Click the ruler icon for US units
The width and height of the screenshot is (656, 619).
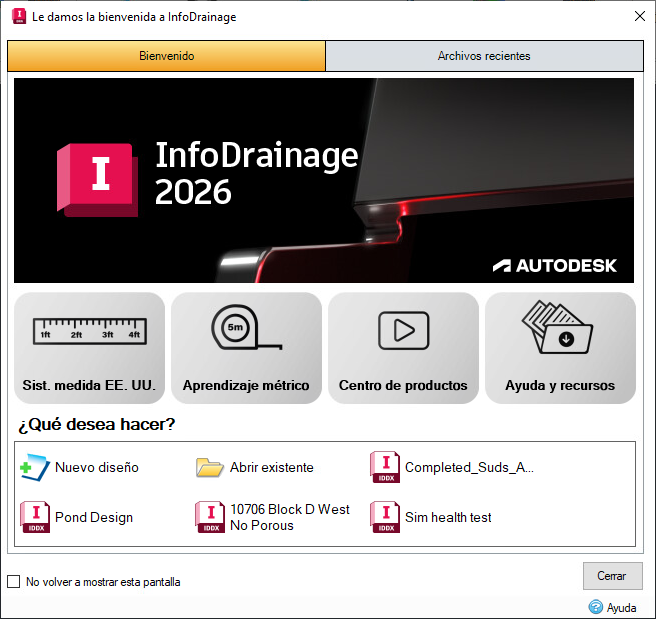pyautogui.click(x=90, y=331)
